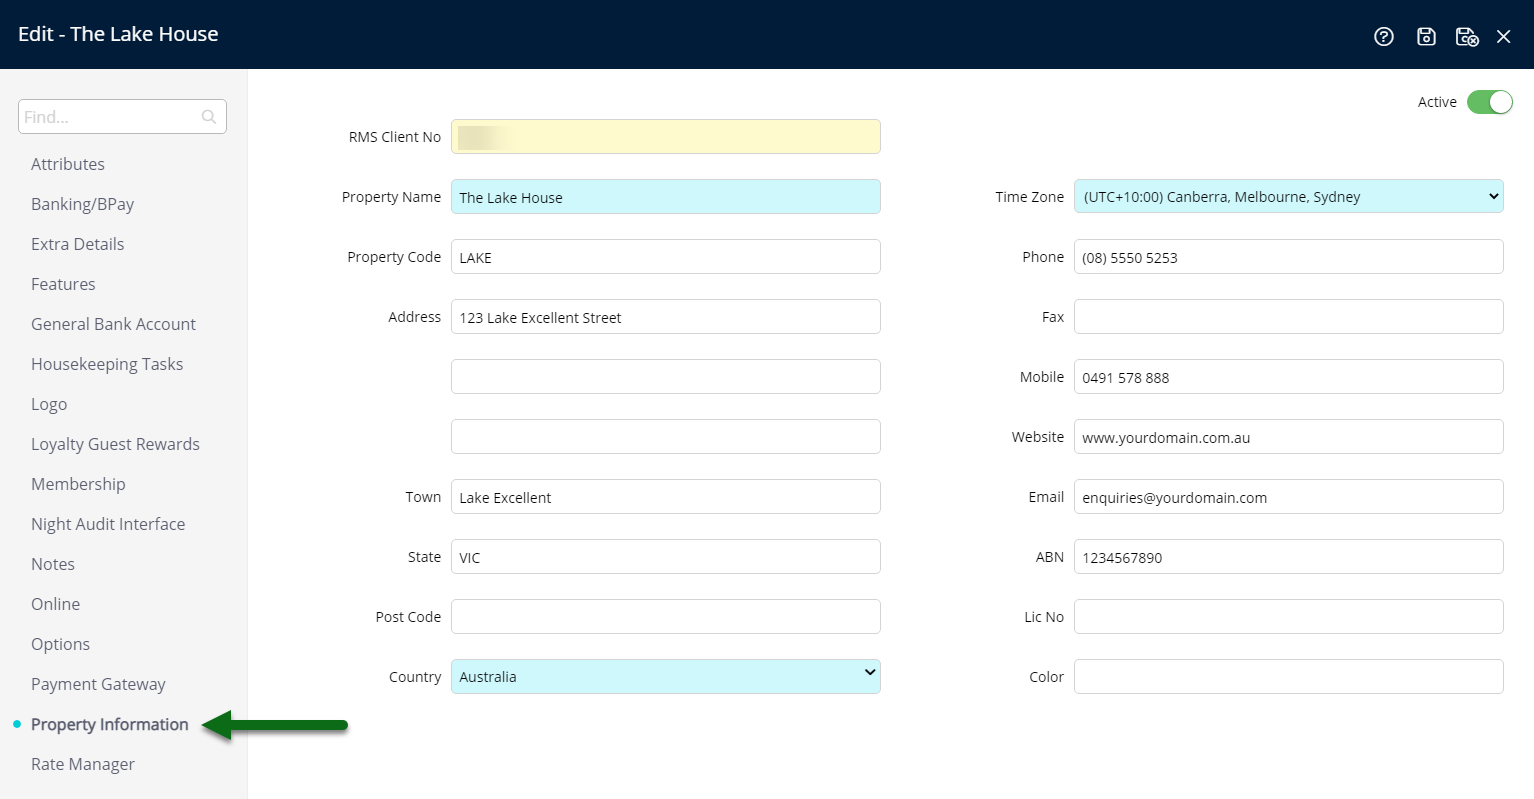1534x799 pixels.
Task: Click the Email field
Action: 1288,497
